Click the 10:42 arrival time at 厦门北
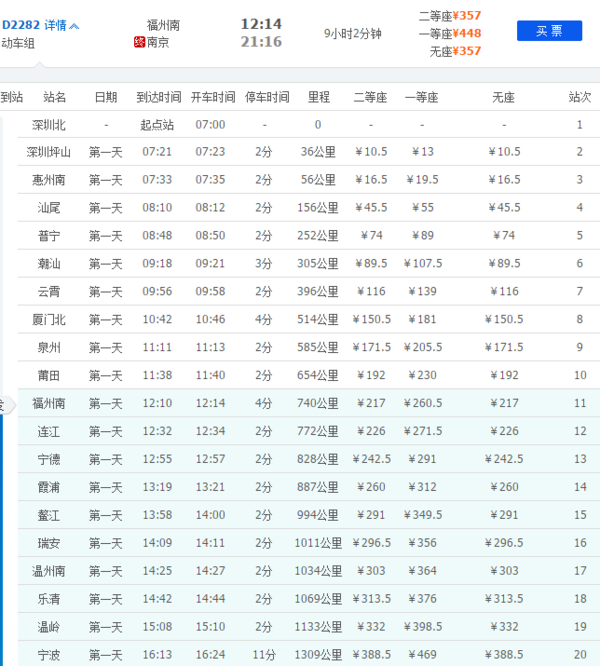The image size is (600, 666). coord(157,319)
